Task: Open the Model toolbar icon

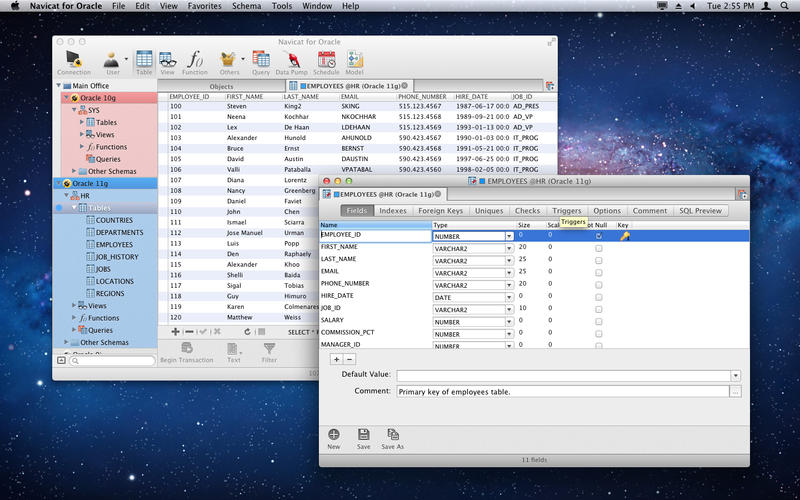Action: point(355,63)
